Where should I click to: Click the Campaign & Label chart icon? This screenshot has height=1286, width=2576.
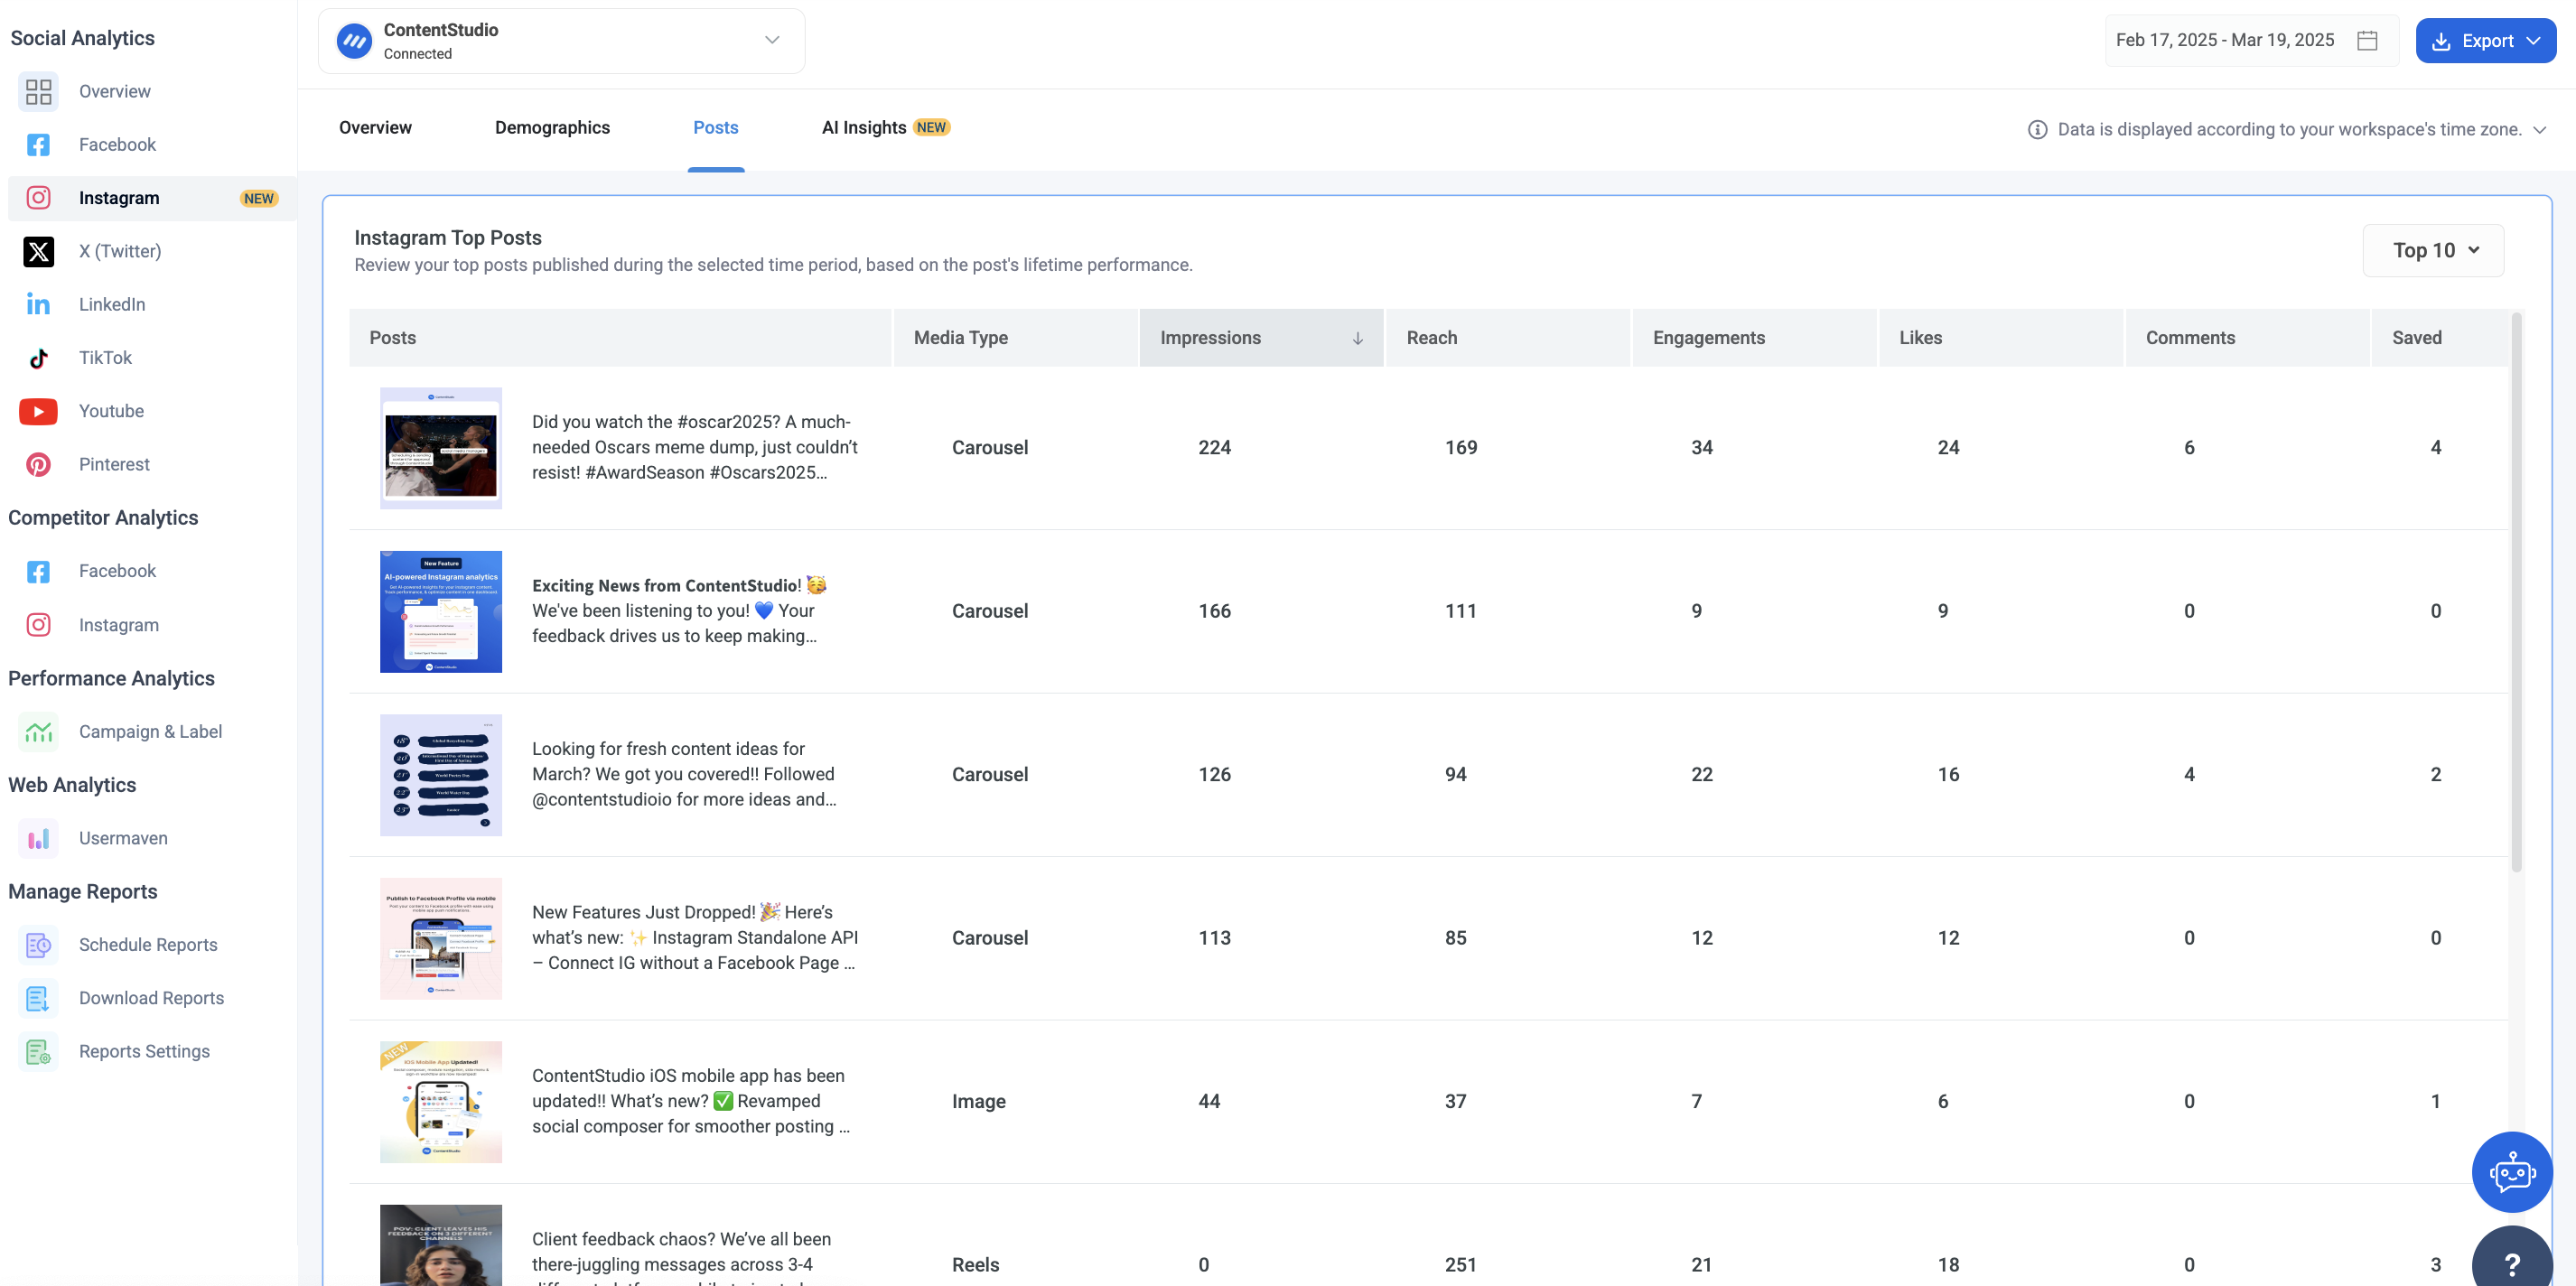(x=38, y=731)
